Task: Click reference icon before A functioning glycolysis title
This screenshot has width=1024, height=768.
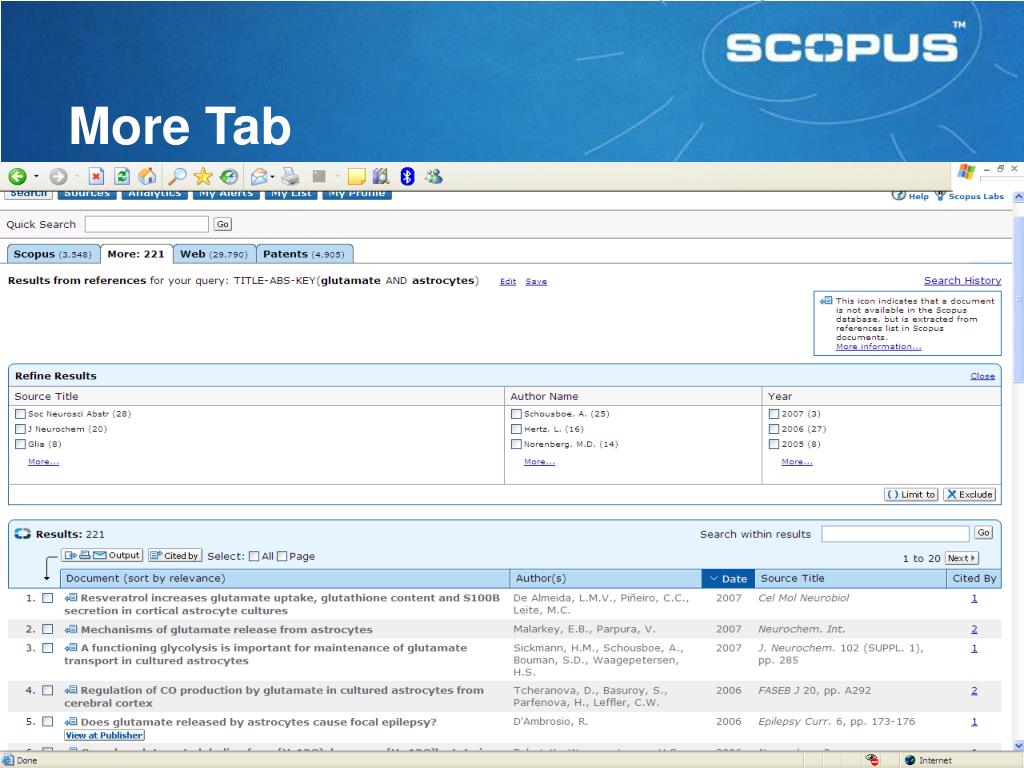Action: 71,648
